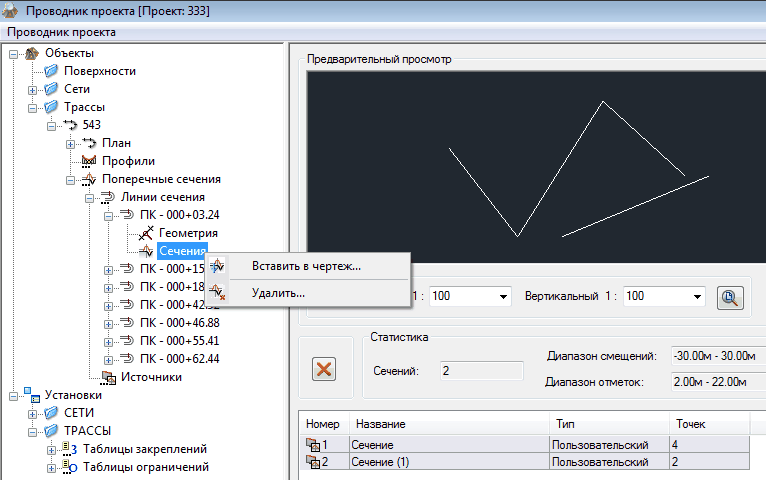Screen dimensions: 766x480
Task: Click the Источники sources icon
Action: pos(108,377)
